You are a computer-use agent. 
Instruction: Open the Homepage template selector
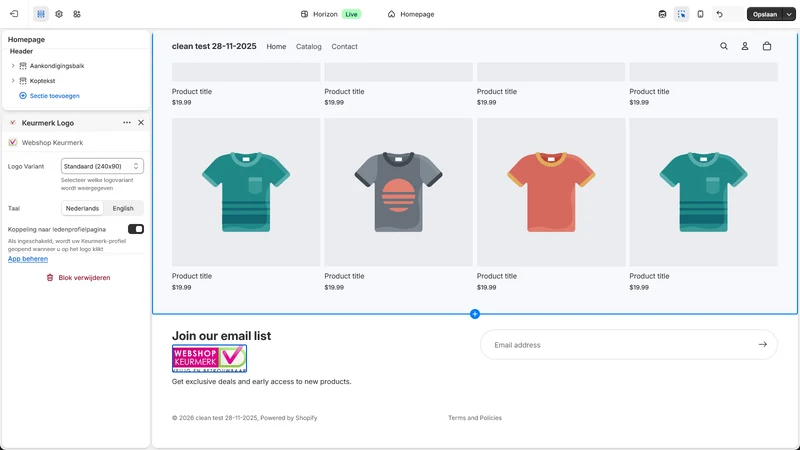411,14
